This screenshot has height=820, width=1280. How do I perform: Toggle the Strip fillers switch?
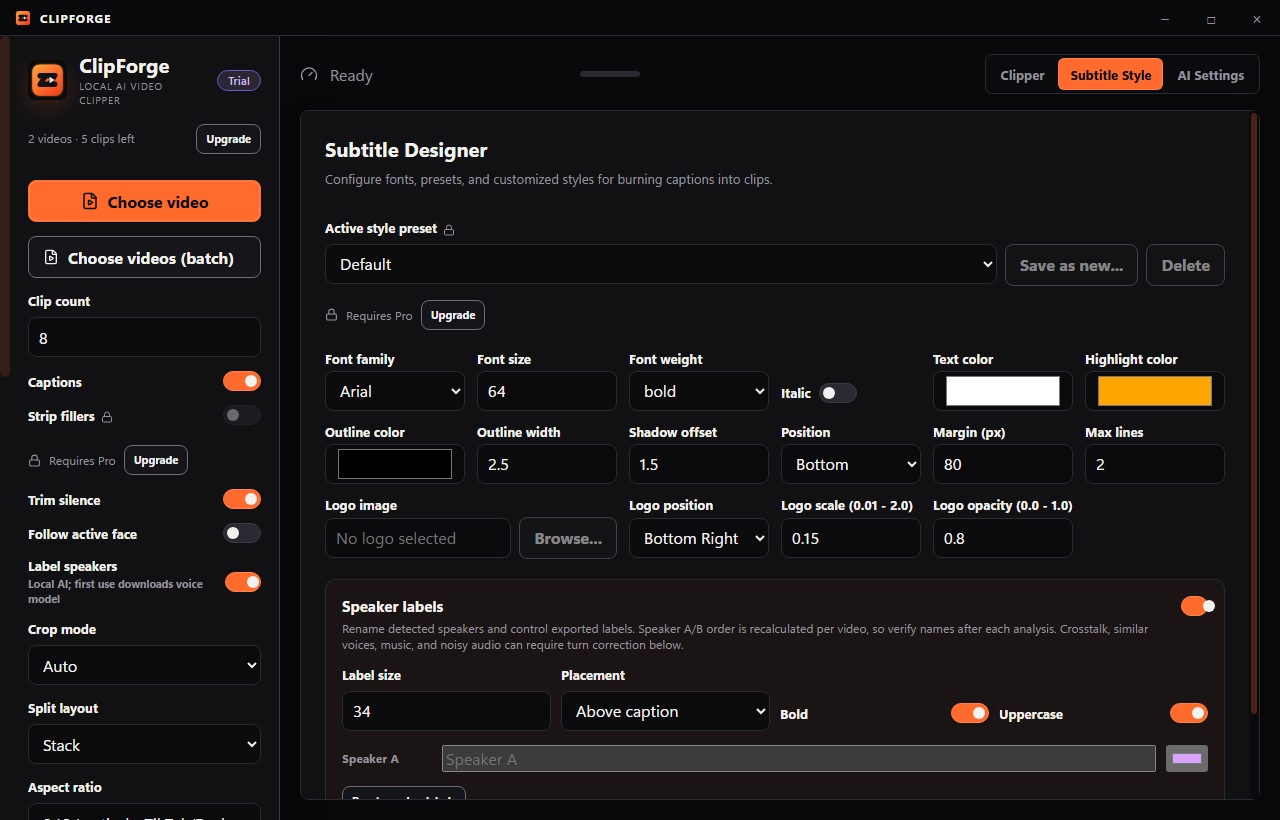click(x=242, y=415)
